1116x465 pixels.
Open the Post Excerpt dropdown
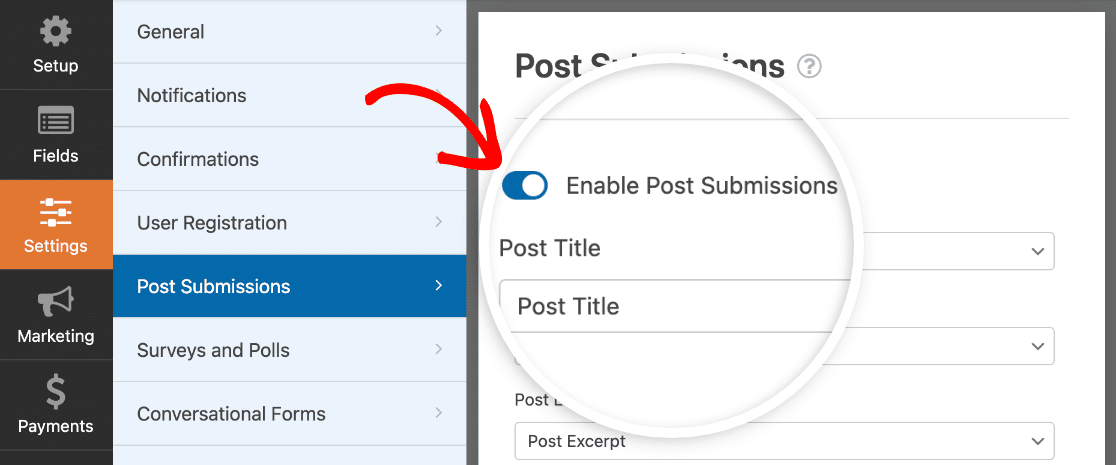pyautogui.click(x=784, y=441)
